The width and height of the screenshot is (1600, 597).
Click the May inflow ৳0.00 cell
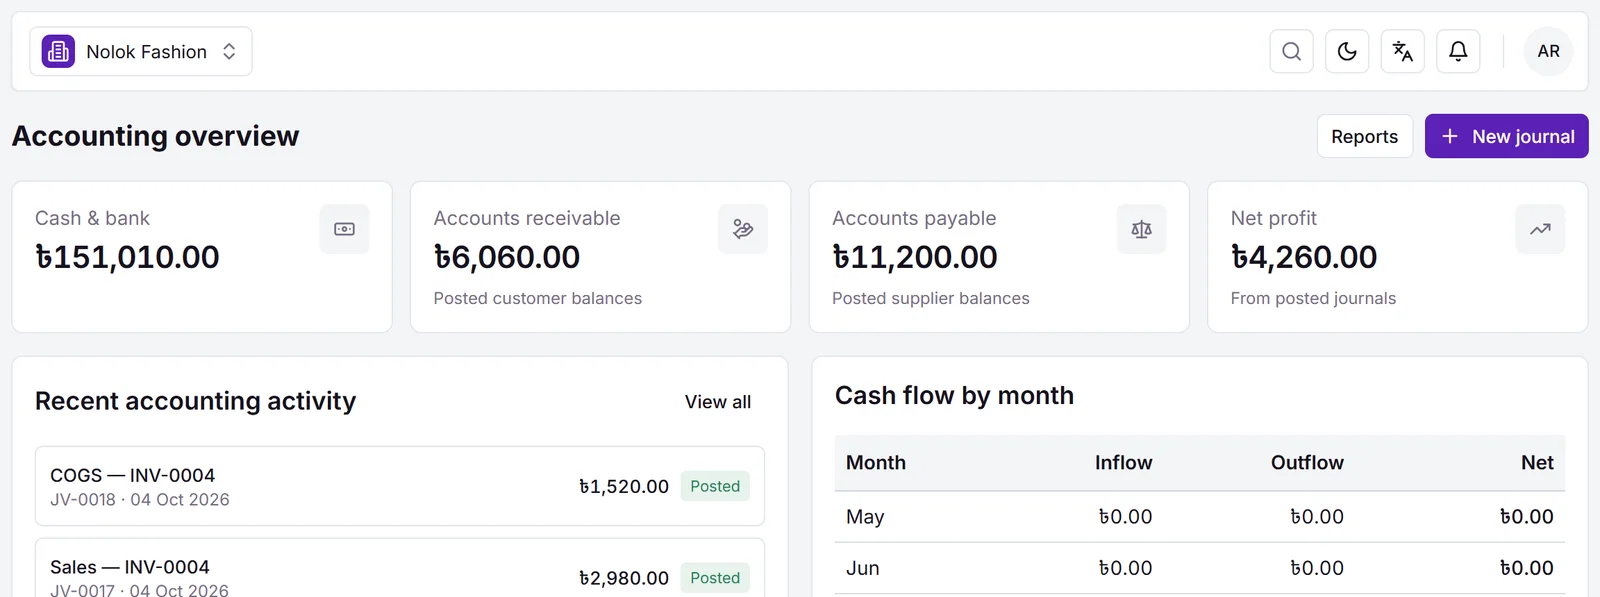(x=1125, y=517)
